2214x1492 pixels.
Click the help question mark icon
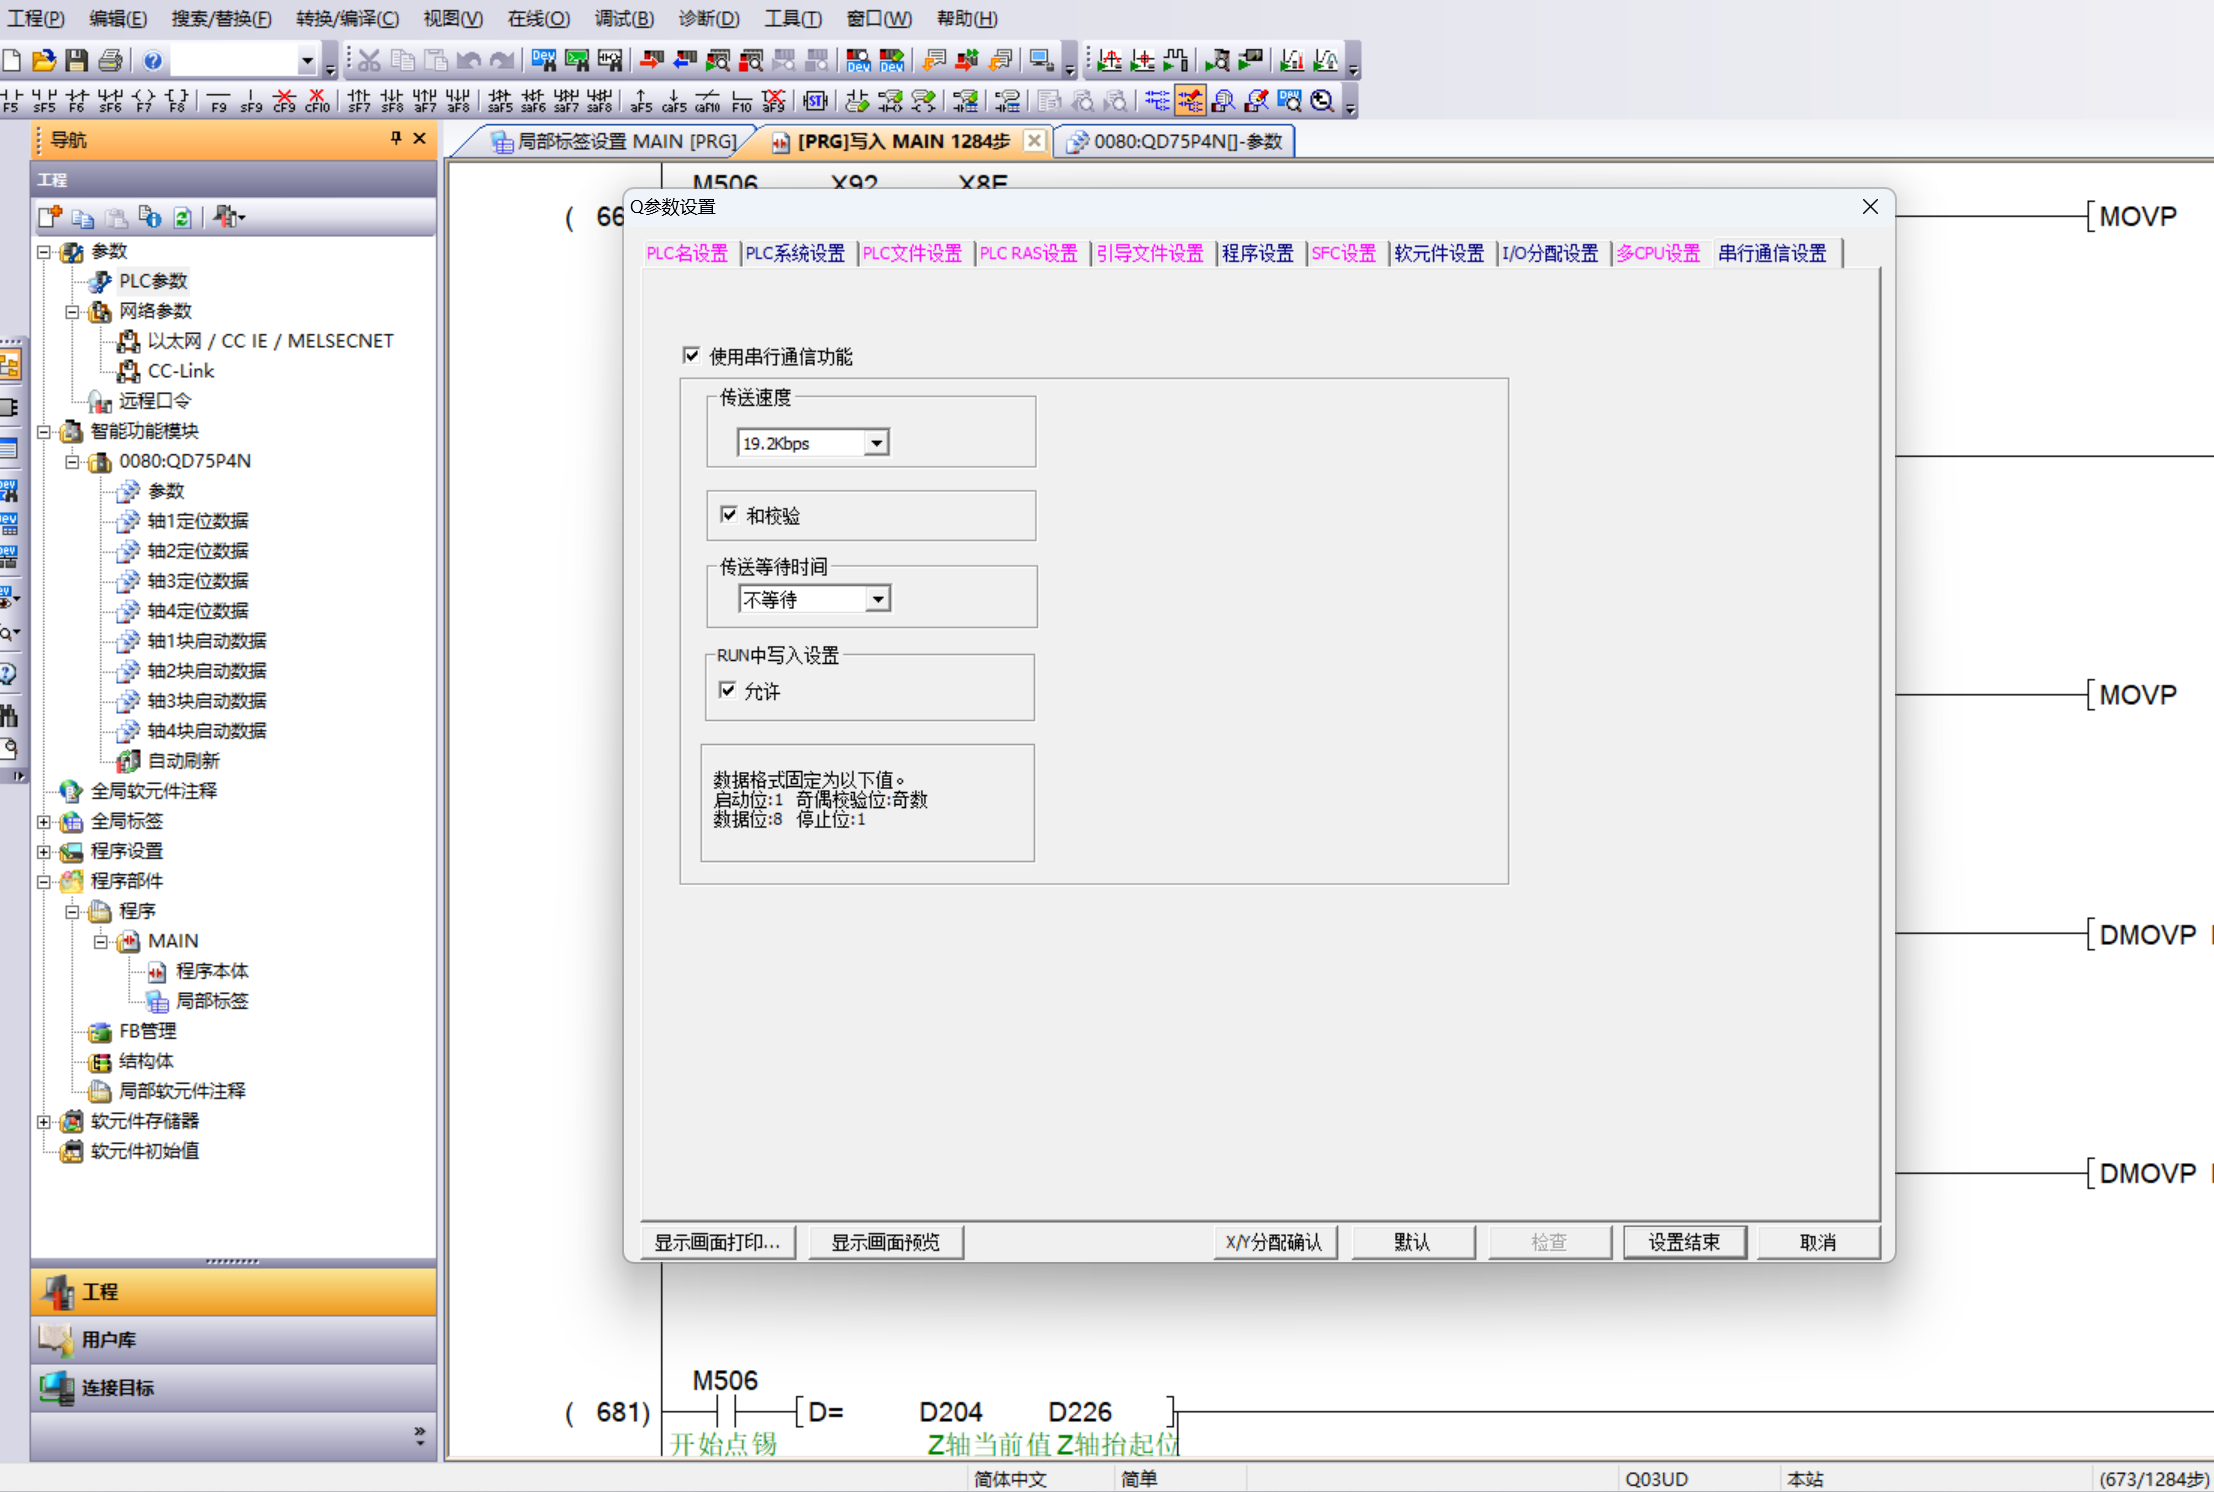click(x=153, y=61)
